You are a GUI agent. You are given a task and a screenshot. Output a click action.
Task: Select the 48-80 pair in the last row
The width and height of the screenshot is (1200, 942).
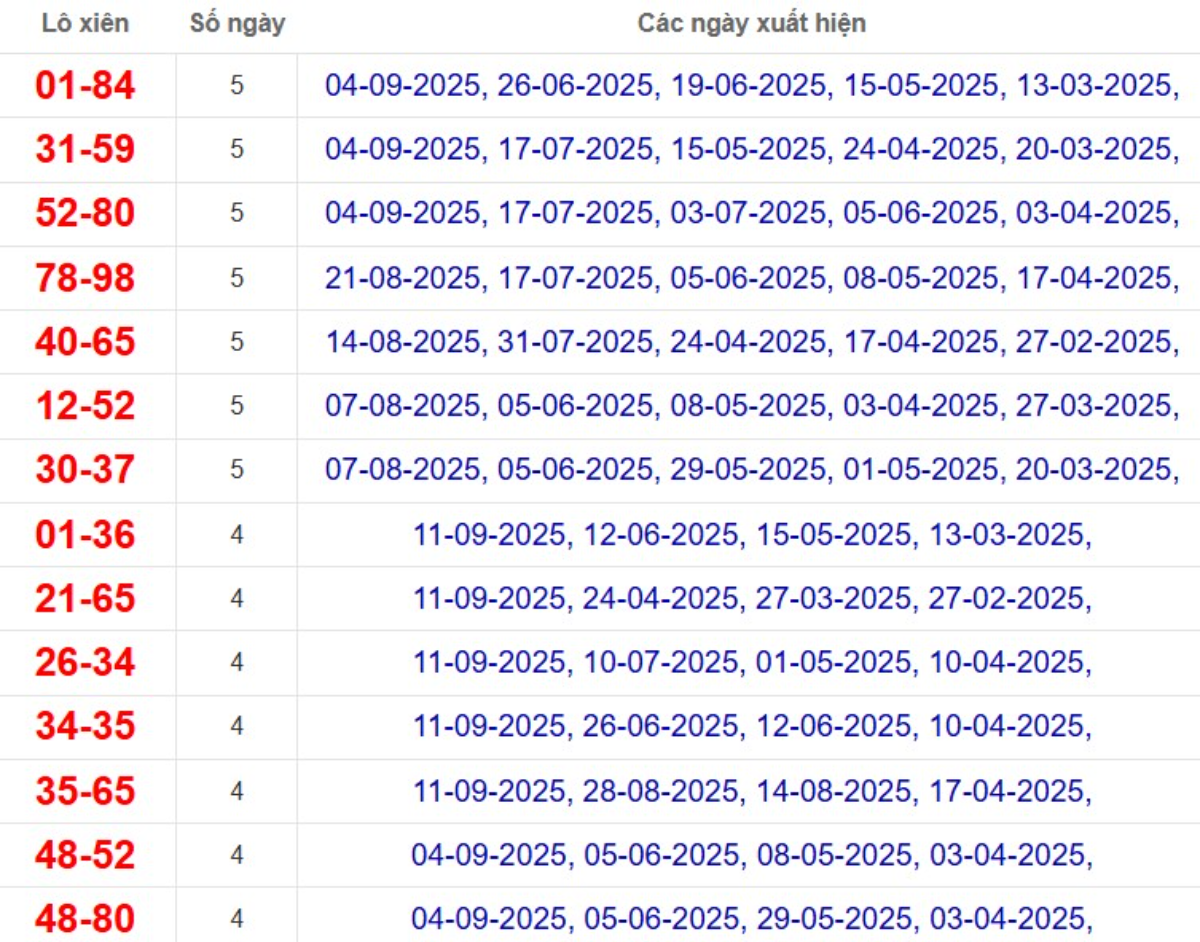pos(85,919)
